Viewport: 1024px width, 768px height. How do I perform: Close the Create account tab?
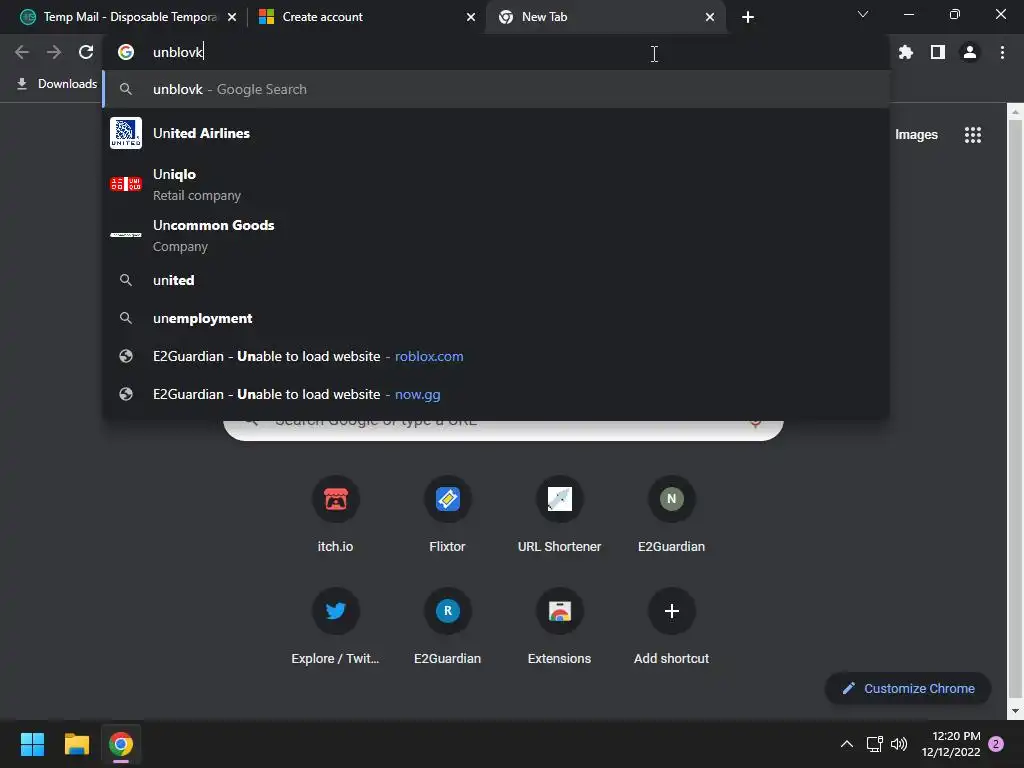(x=471, y=17)
